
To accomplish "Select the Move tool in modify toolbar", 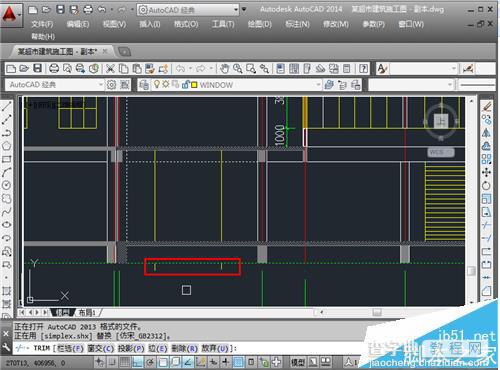I will (486, 172).
